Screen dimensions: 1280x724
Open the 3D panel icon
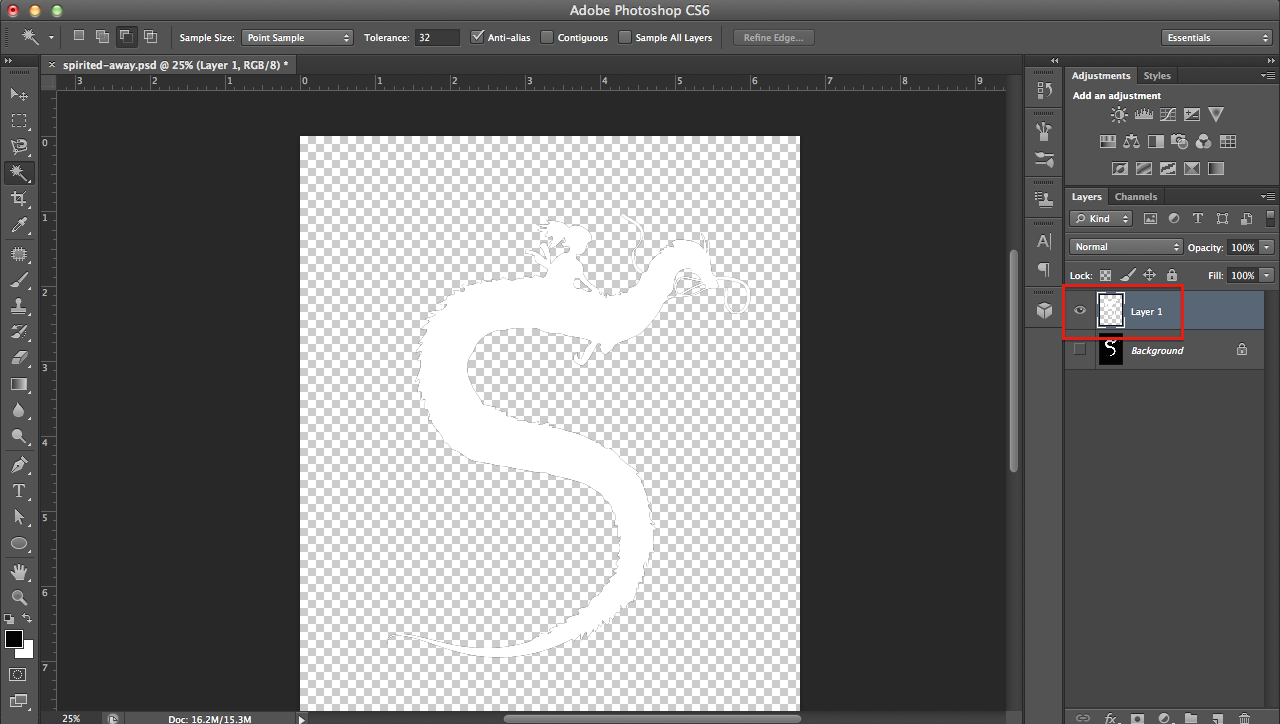click(1045, 310)
